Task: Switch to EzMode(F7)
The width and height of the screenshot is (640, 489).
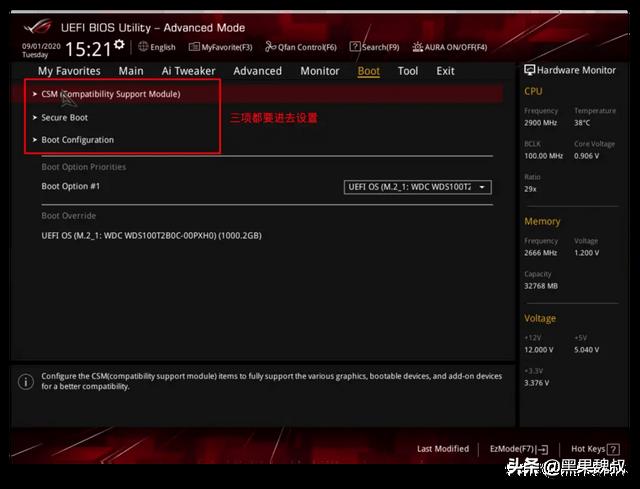Action: pos(519,449)
